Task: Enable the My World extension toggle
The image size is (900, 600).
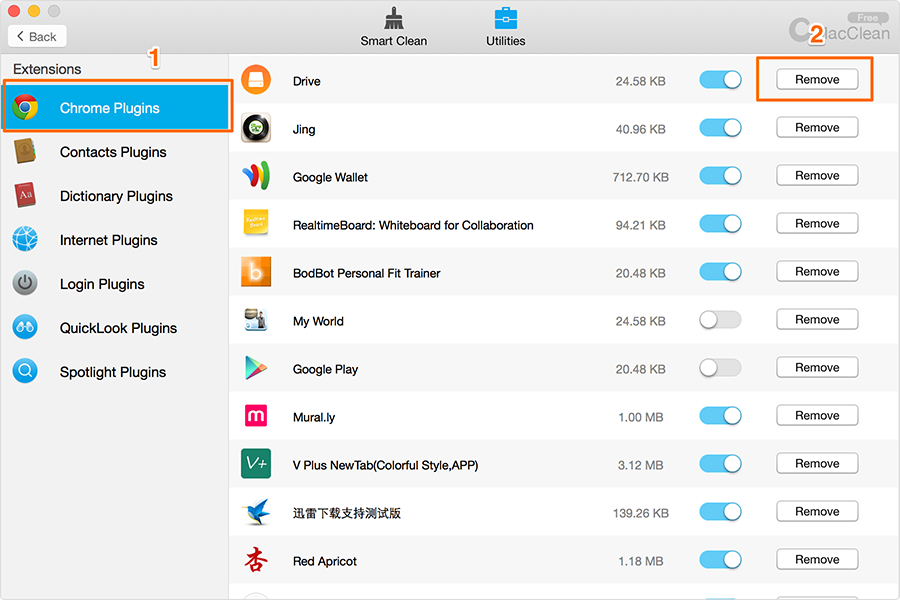Action: coord(720,320)
